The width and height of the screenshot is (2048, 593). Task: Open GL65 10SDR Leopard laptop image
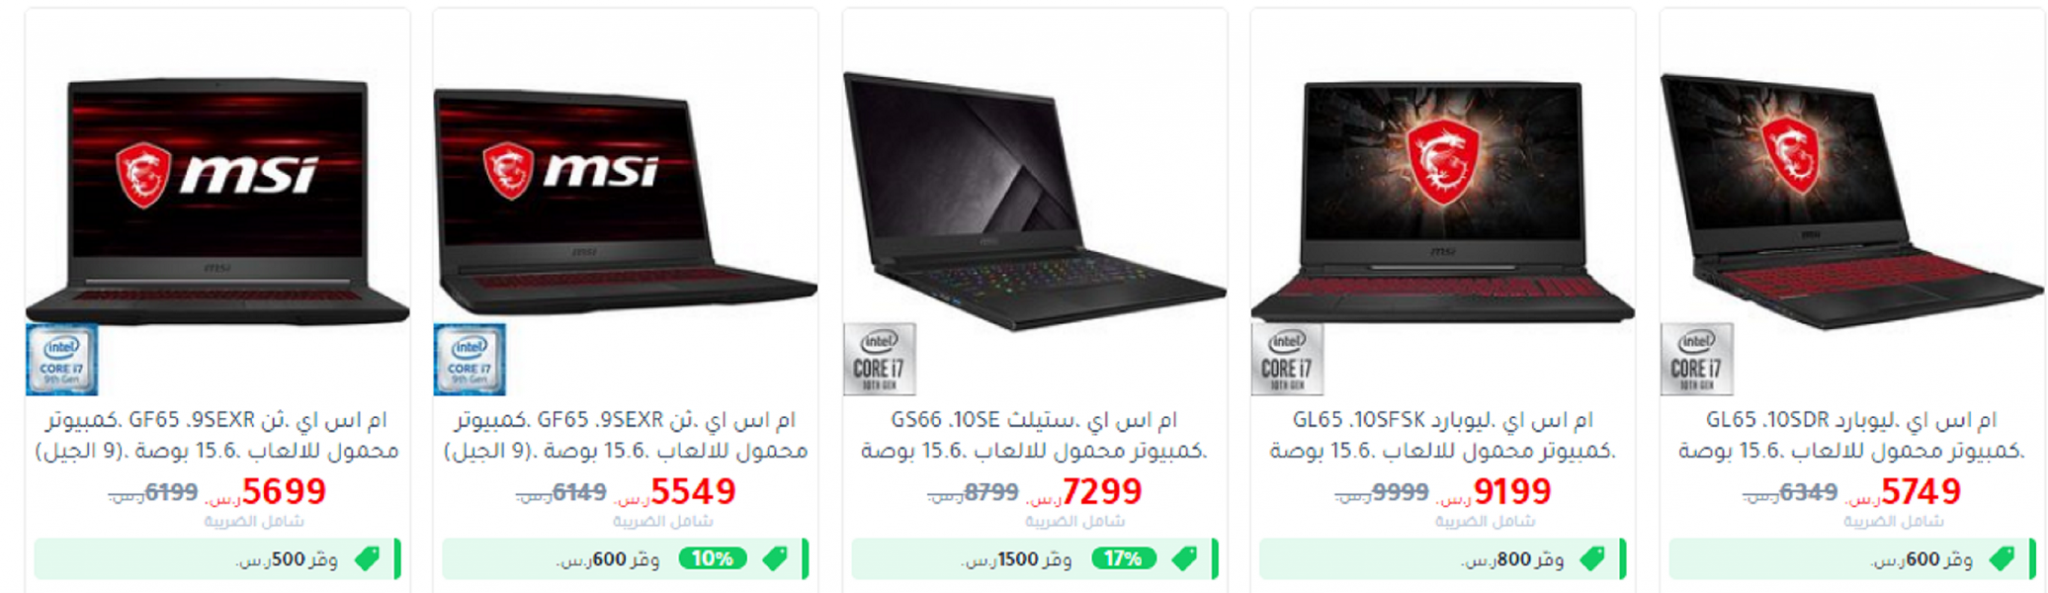[x=1852, y=200]
